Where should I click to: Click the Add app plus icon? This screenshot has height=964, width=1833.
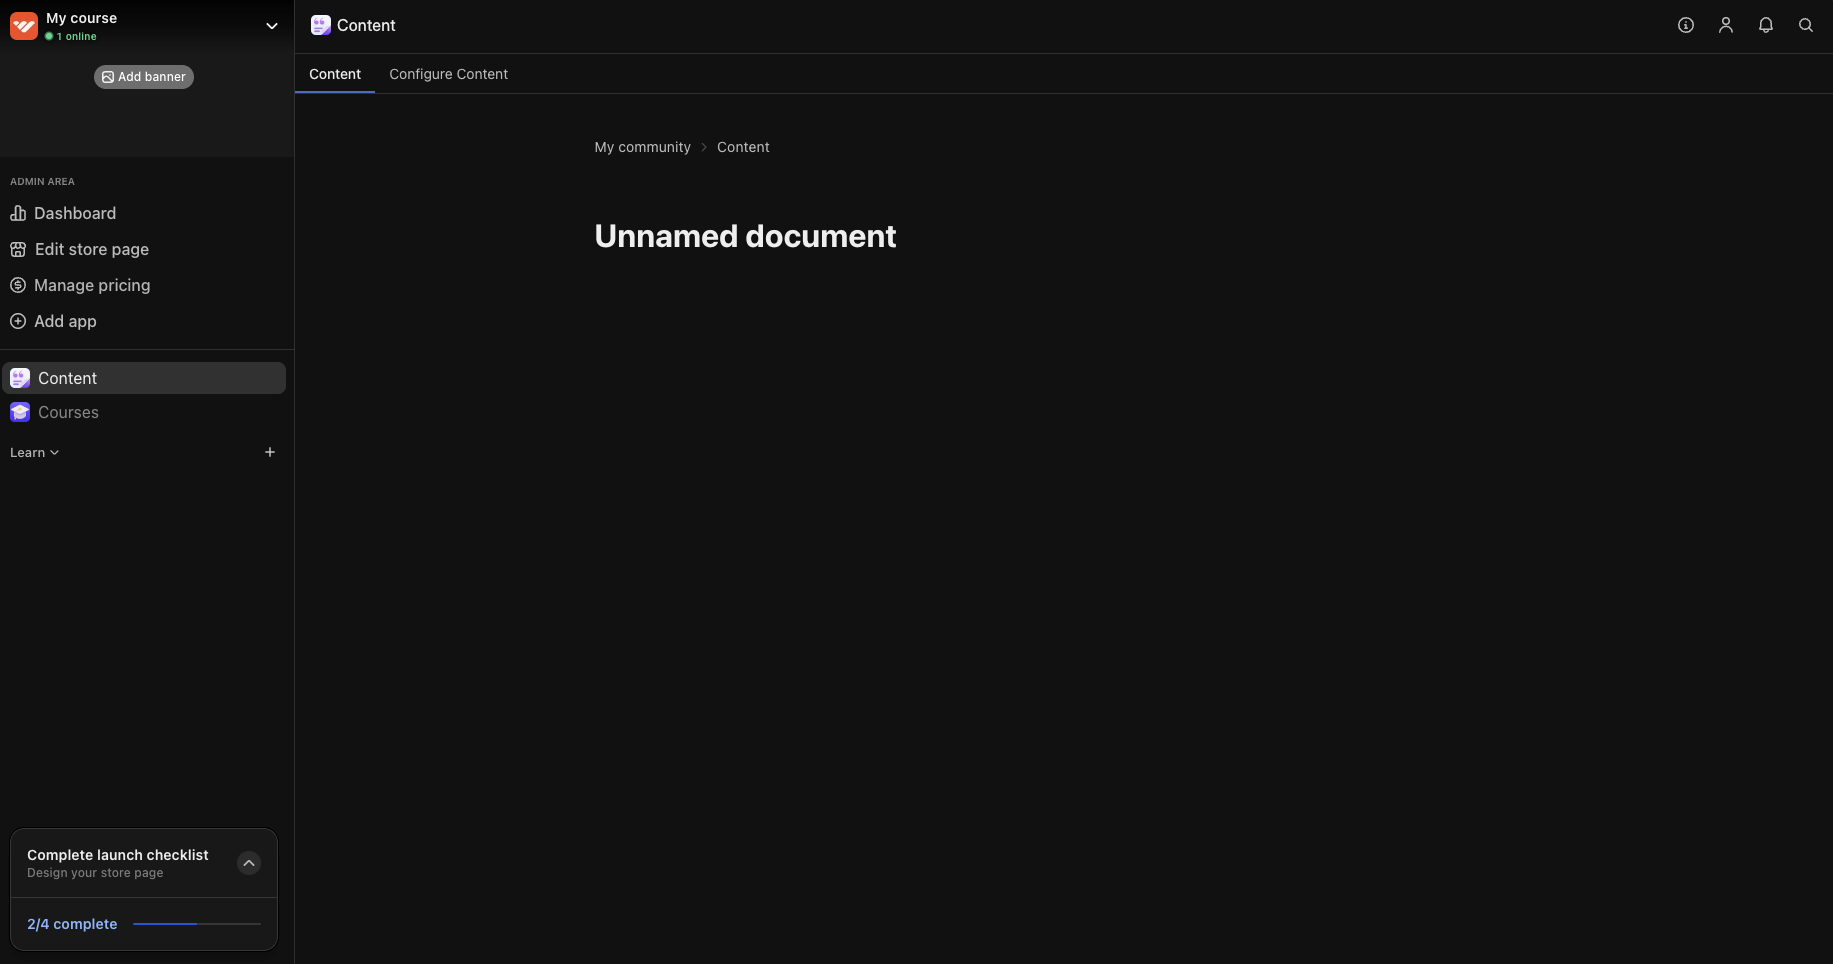coord(18,321)
